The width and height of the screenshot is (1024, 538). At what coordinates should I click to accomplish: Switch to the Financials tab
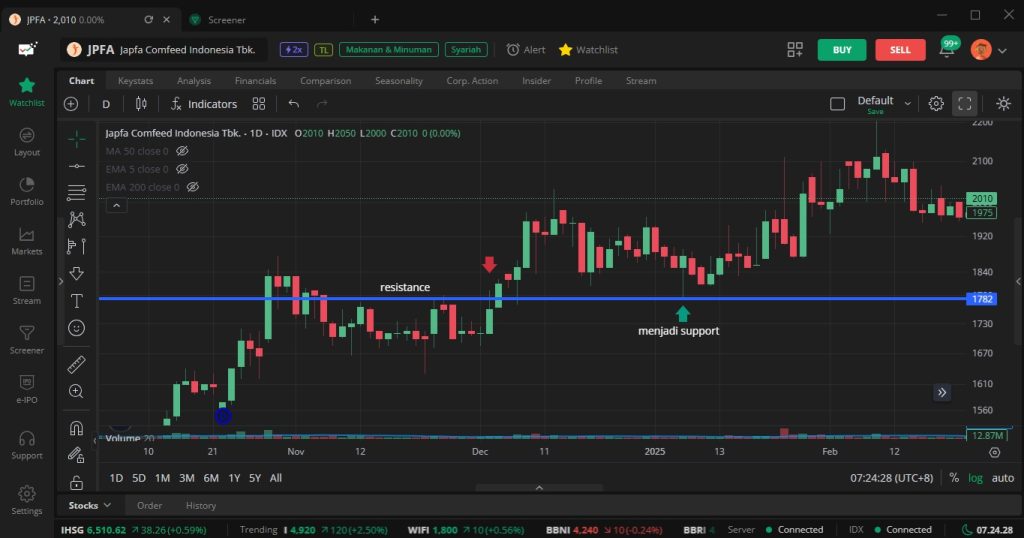(255, 80)
